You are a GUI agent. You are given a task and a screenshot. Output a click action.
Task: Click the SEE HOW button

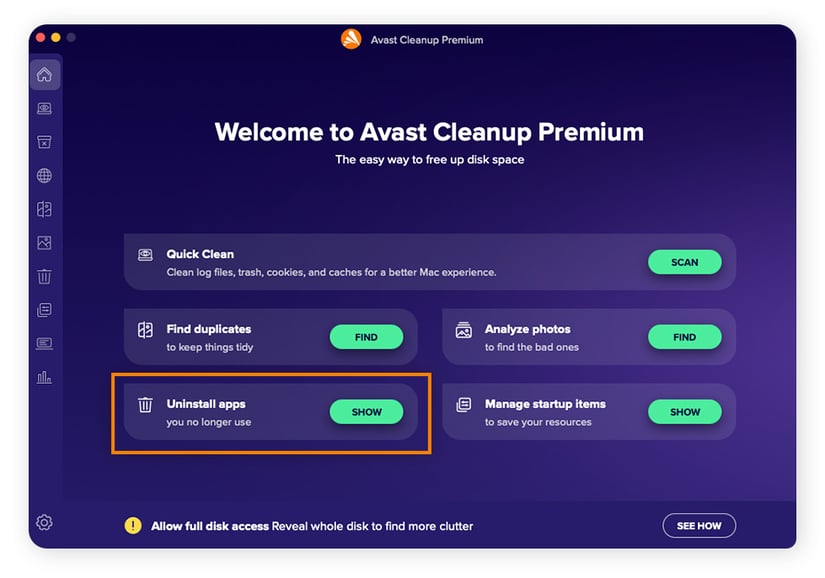[x=699, y=526]
